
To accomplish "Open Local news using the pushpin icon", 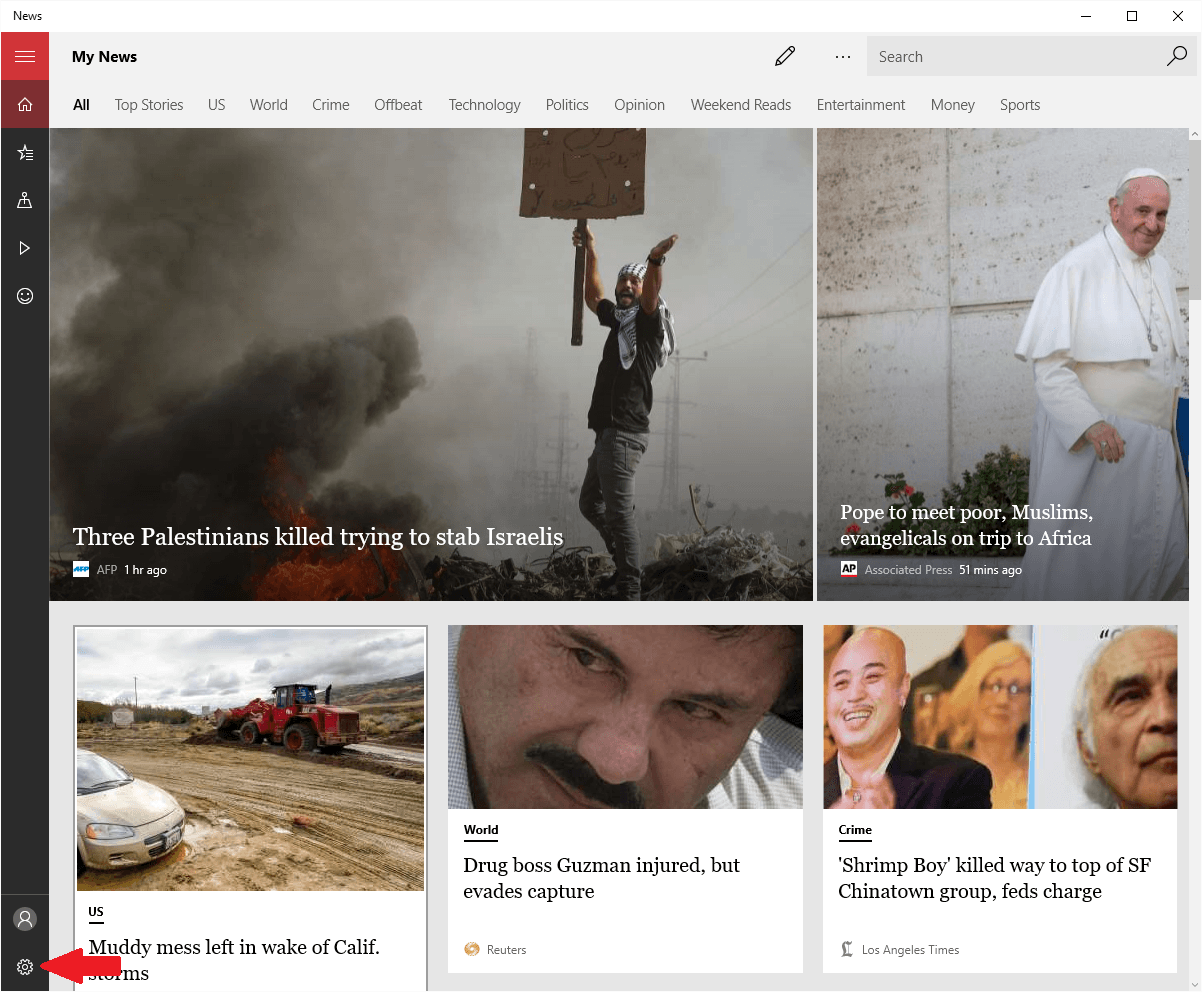I will click(25, 200).
